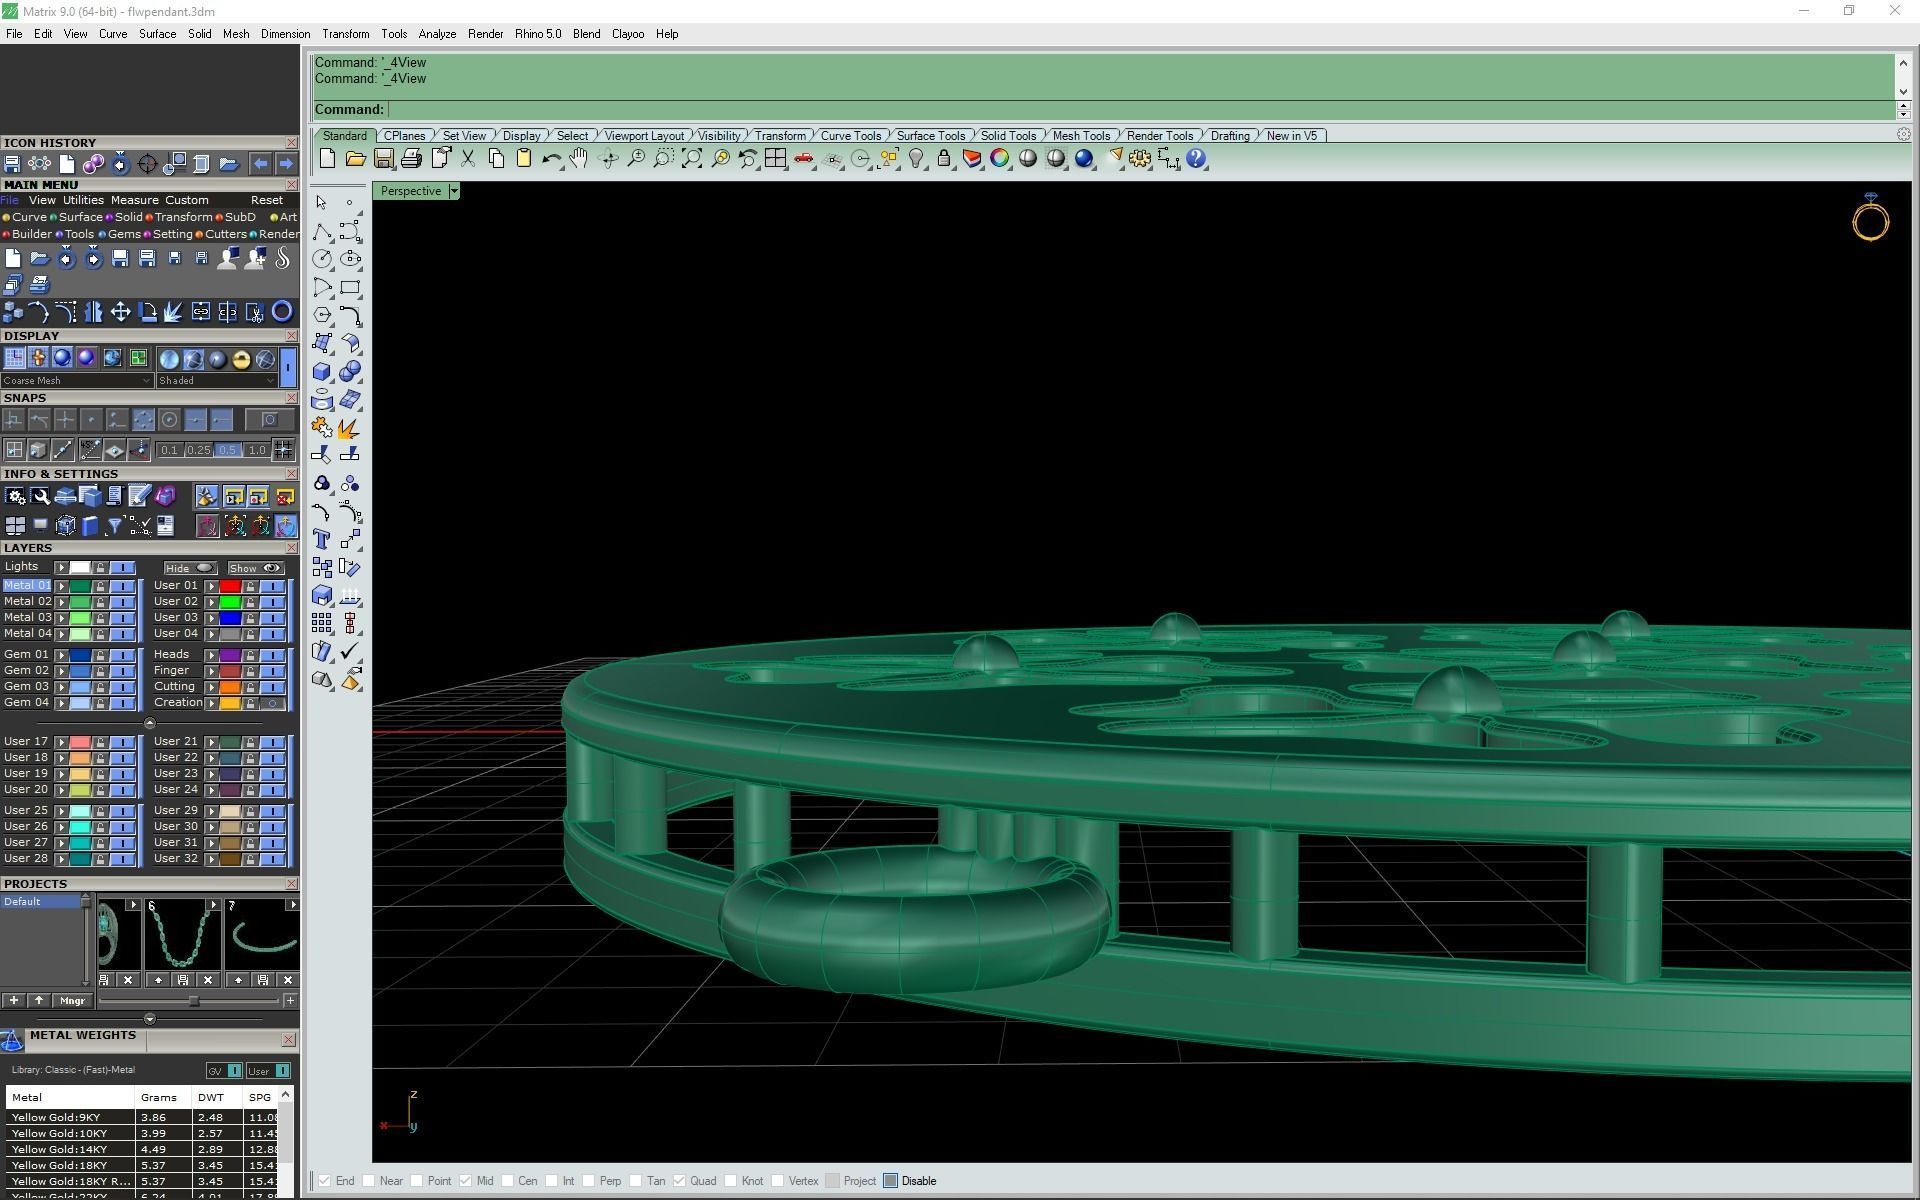Click the Pan hand tool icon

point(579,159)
